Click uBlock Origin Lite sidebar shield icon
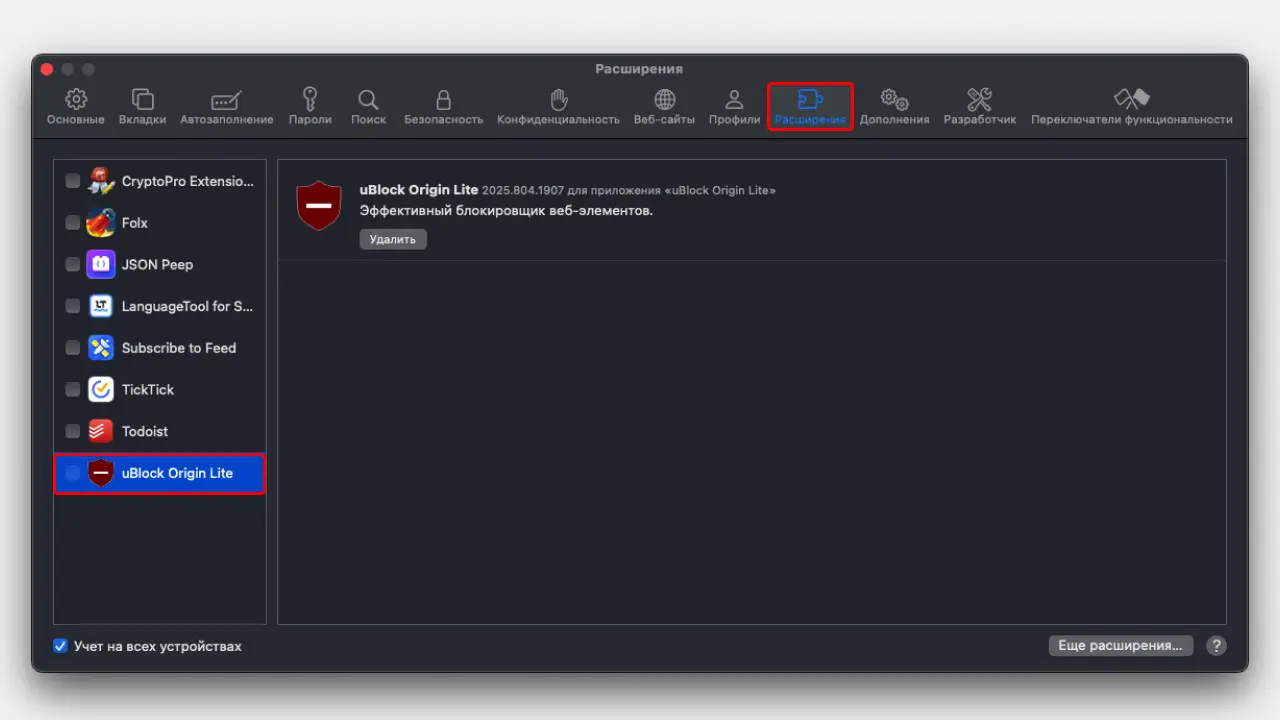Image resolution: width=1280 pixels, height=720 pixels. click(101, 473)
